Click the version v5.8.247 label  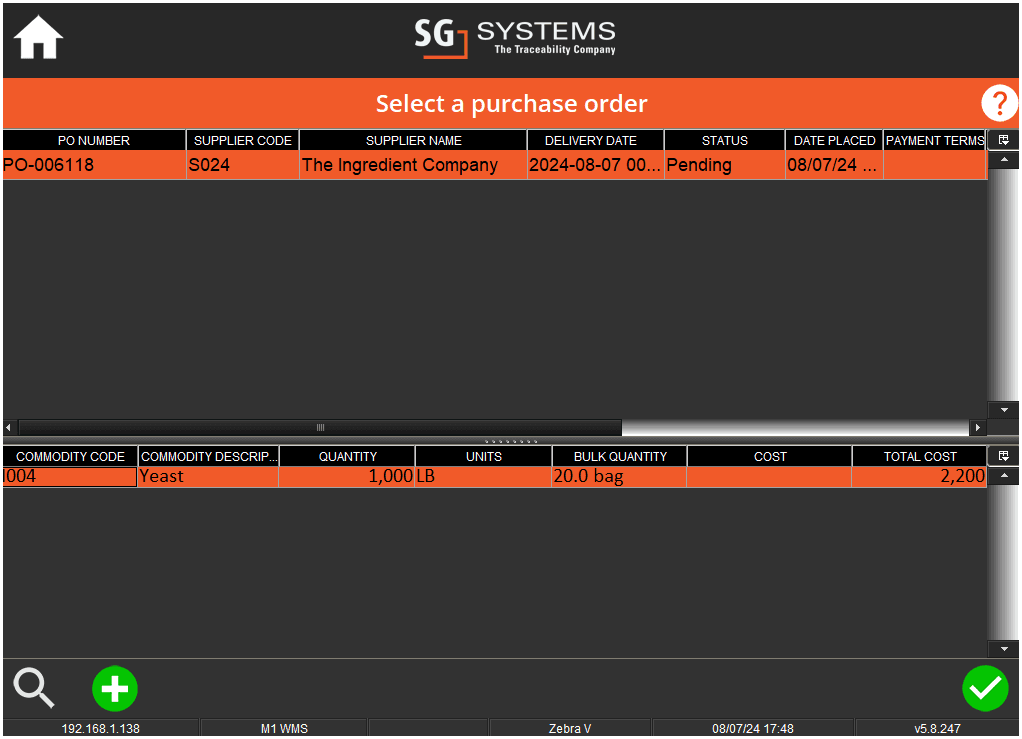click(938, 729)
